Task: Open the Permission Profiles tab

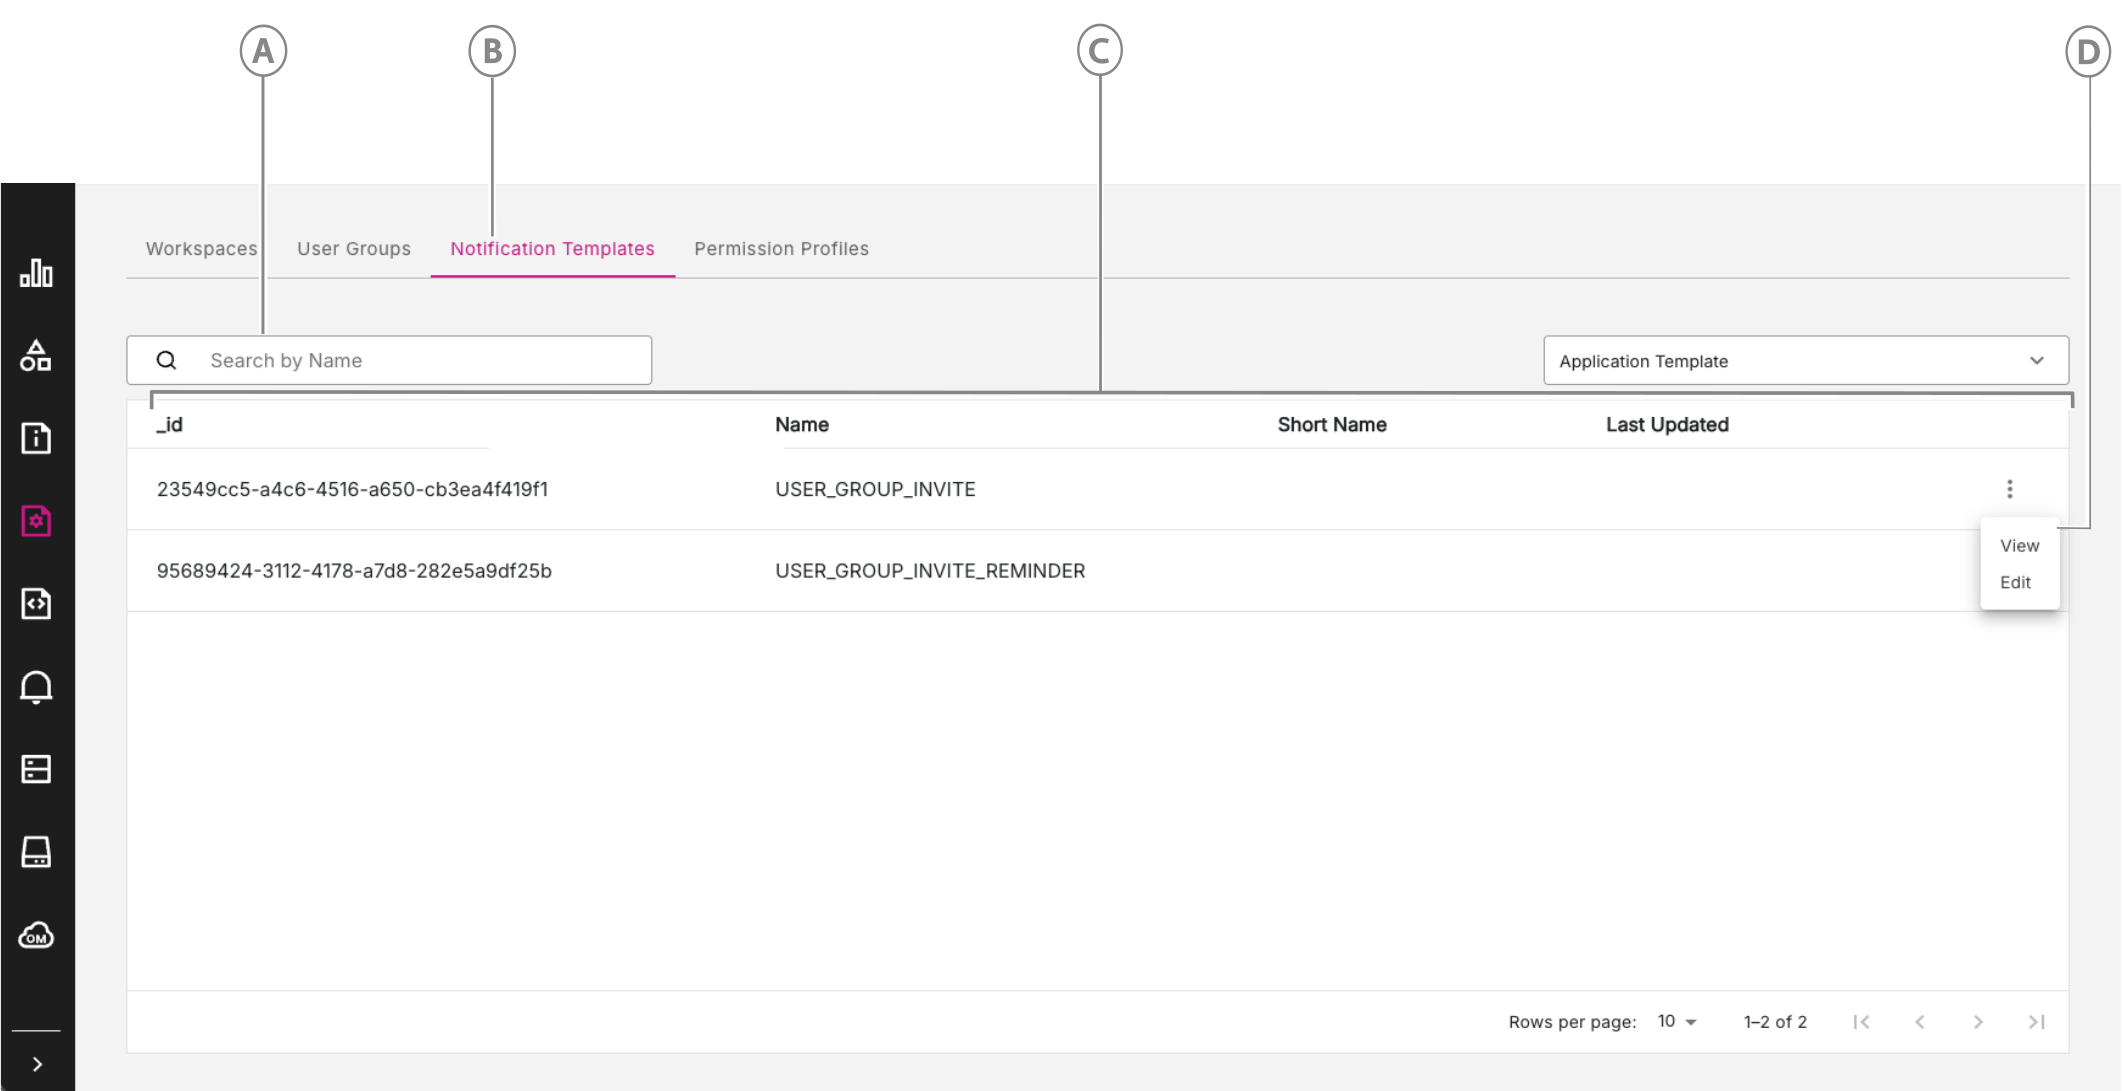Action: pyautogui.click(x=781, y=248)
